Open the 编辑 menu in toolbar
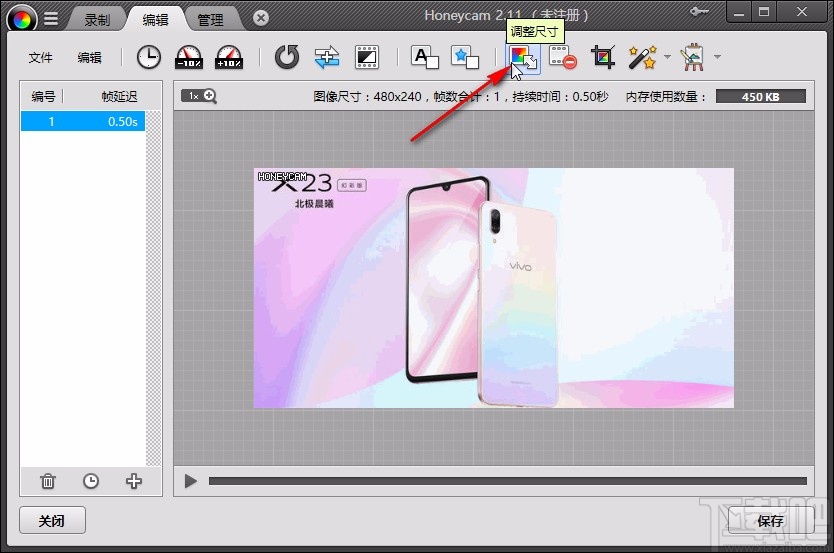This screenshot has height=553, width=834. (89, 57)
